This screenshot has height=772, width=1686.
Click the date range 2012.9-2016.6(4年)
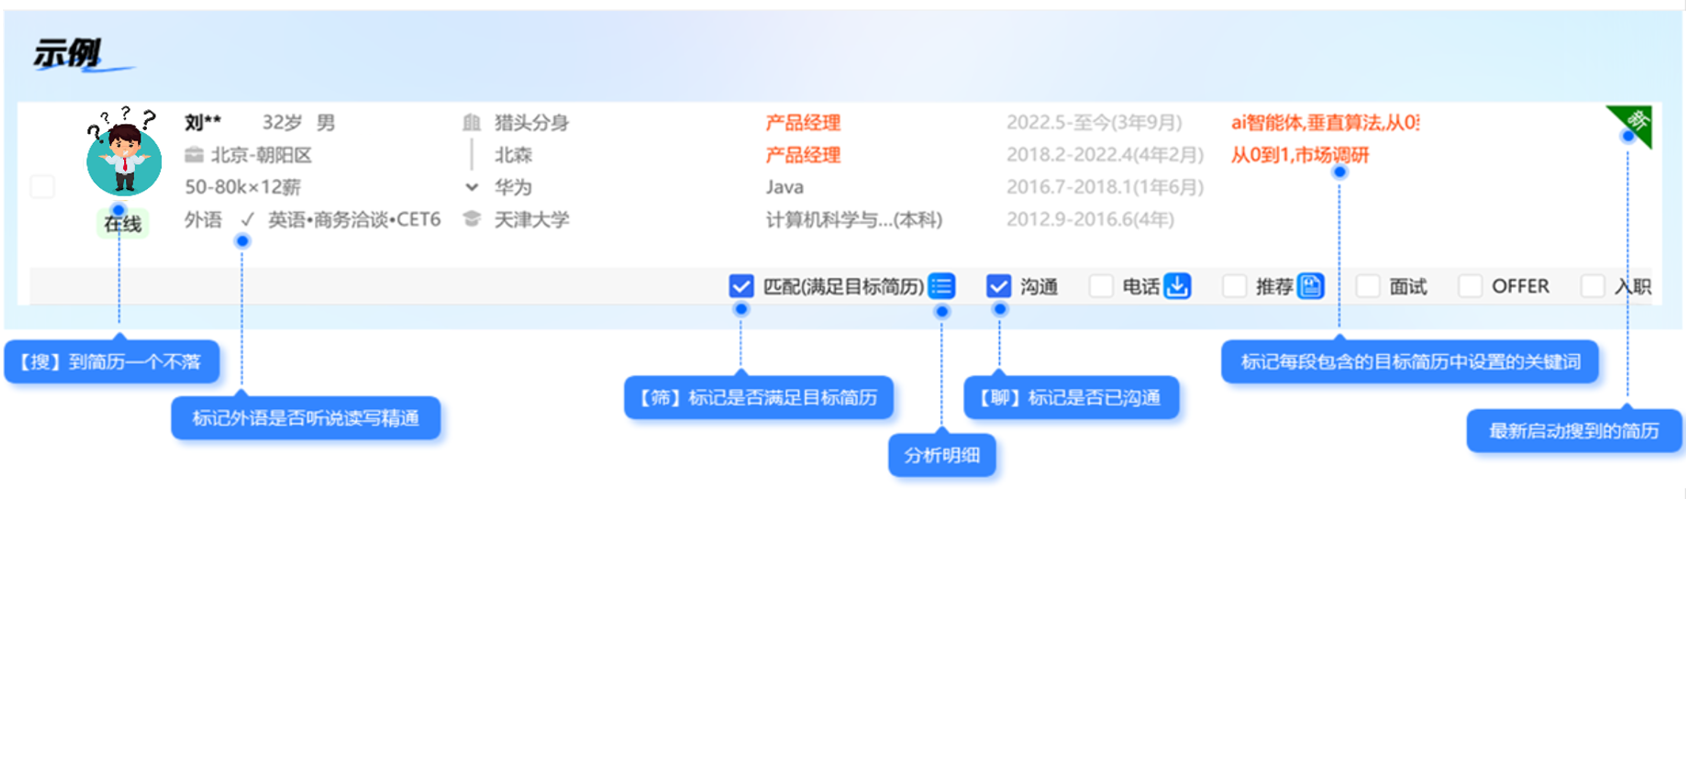click(x=1090, y=219)
